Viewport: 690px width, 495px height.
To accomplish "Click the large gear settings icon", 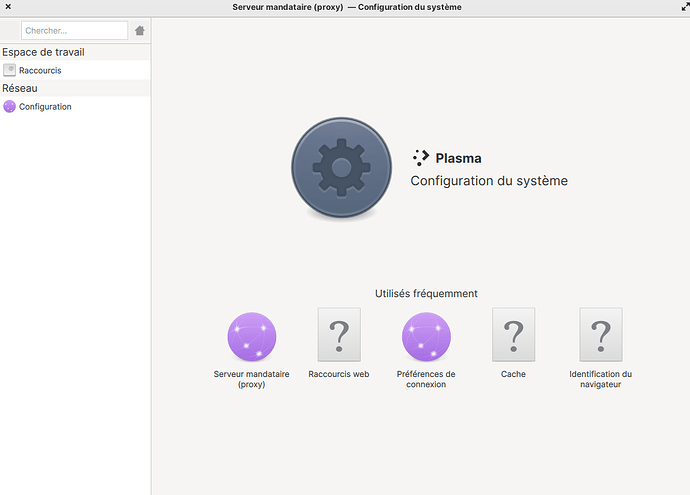I will [341, 168].
